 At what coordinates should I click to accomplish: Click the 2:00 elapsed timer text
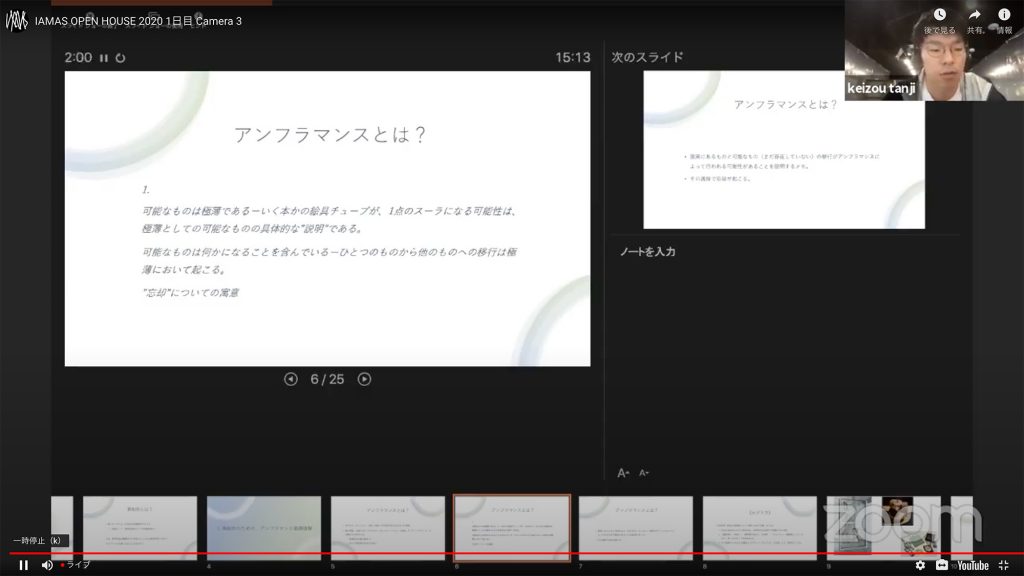pyautogui.click(x=78, y=57)
